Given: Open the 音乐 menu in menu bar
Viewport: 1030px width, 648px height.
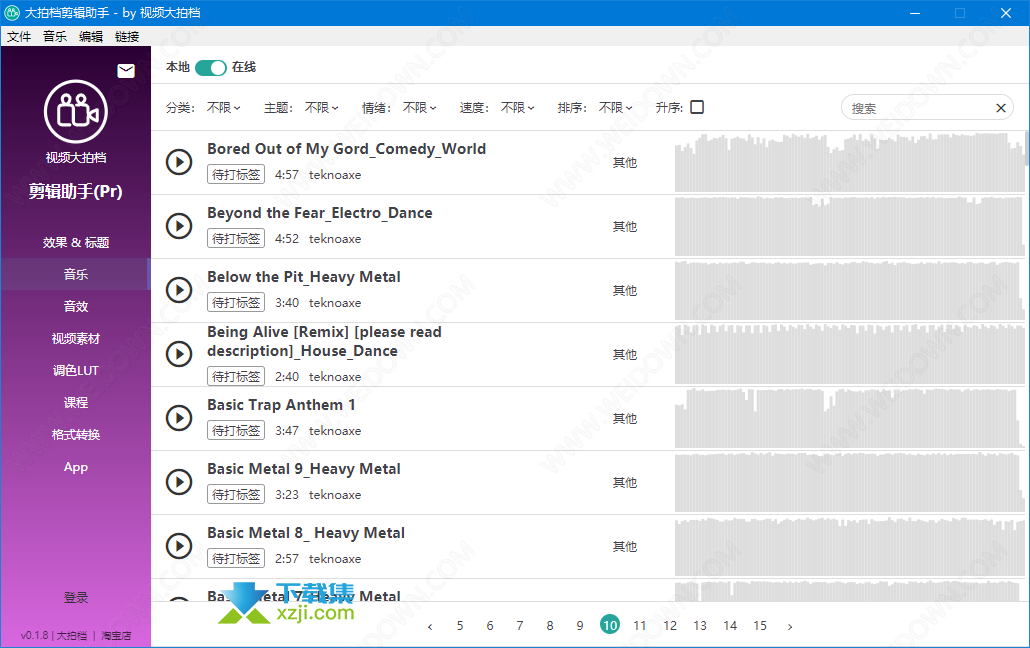Looking at the screenshot, I should [x=55, y=37].
